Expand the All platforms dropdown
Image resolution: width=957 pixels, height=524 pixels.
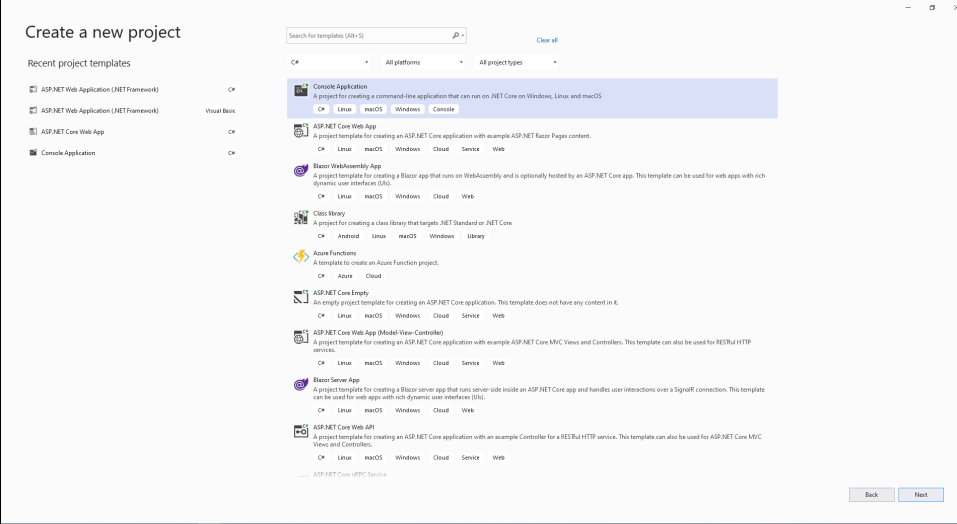click(x=422, y=62)
